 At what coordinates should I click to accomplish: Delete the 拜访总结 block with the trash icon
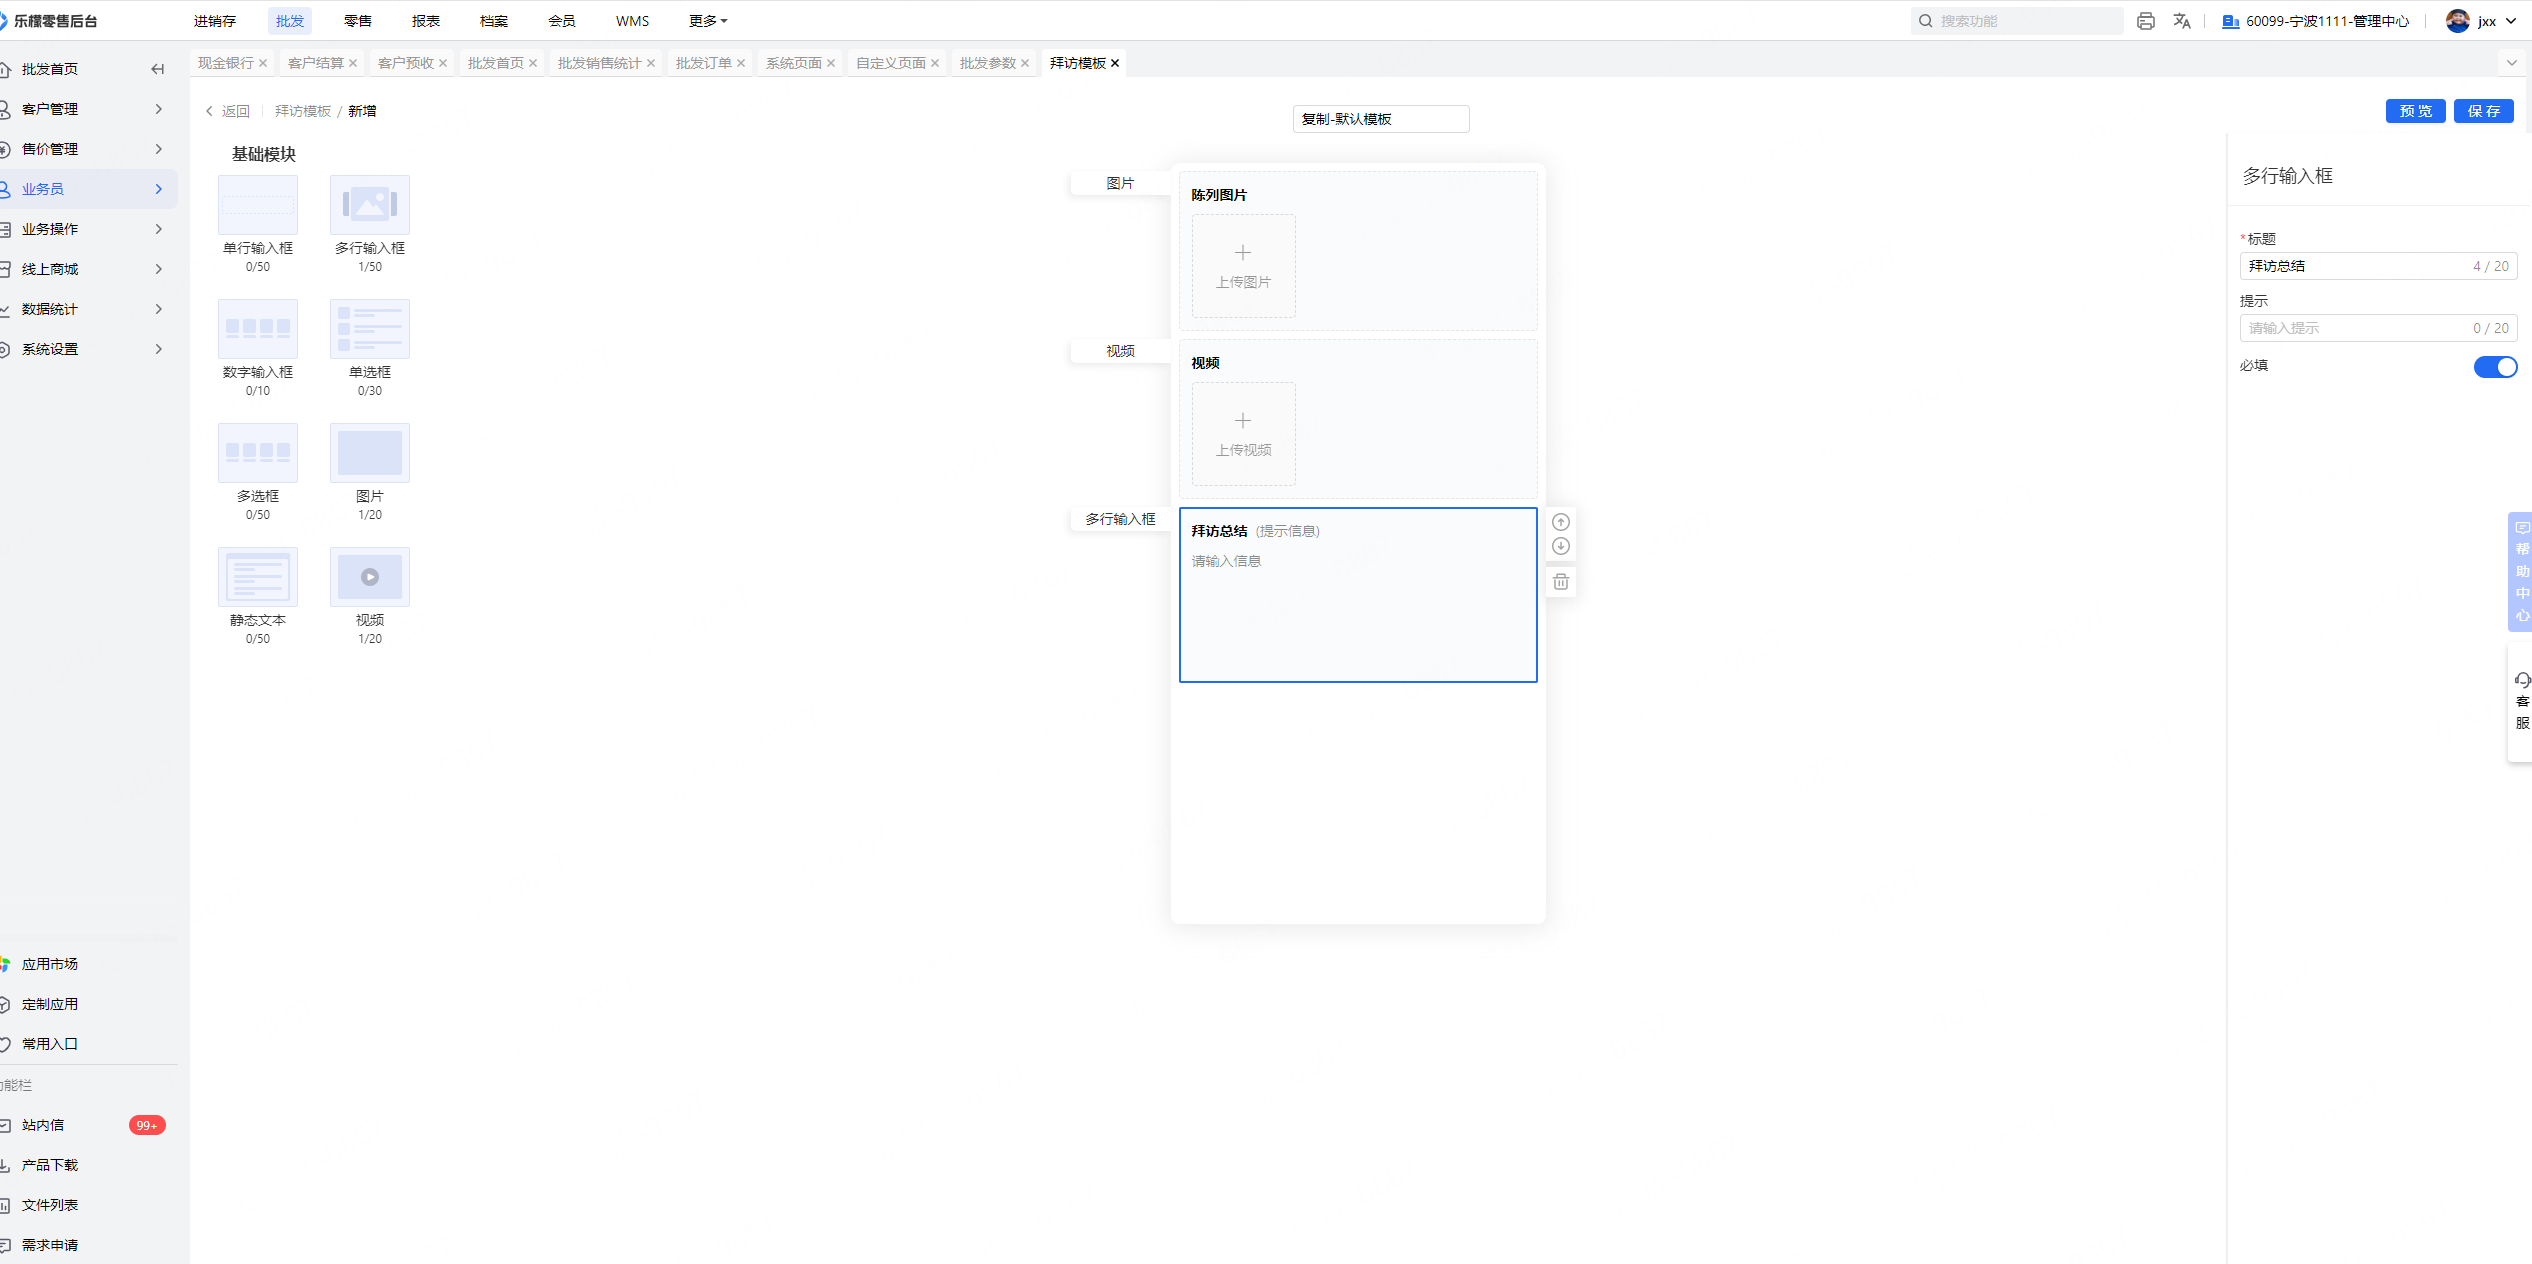pos(1560,581)
